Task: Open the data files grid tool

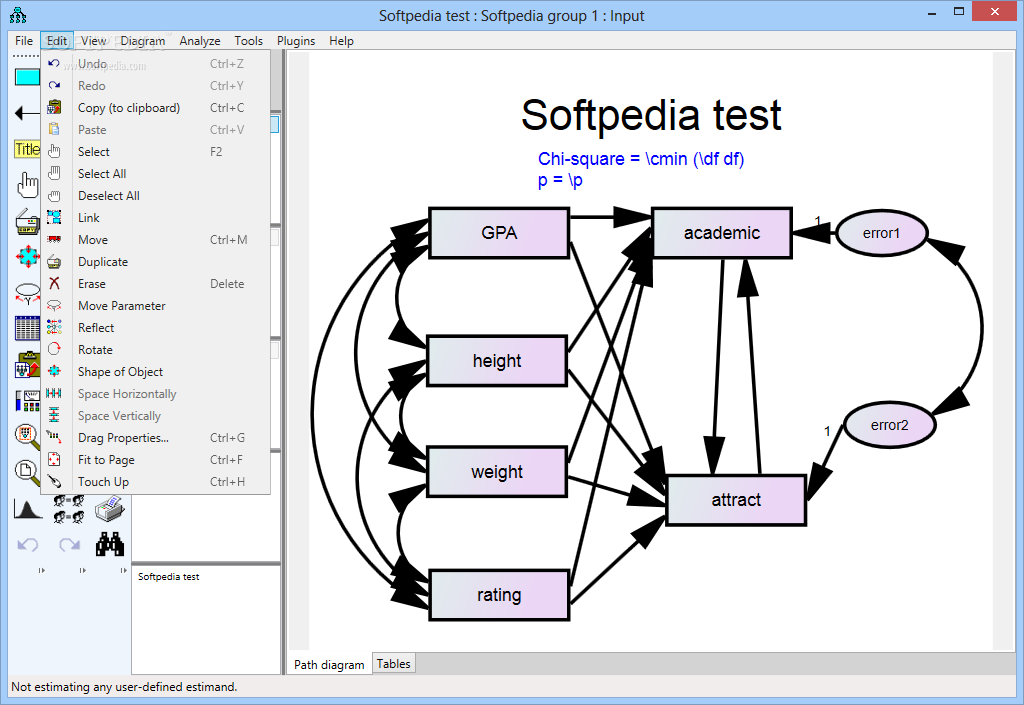Action: (27, 328)
